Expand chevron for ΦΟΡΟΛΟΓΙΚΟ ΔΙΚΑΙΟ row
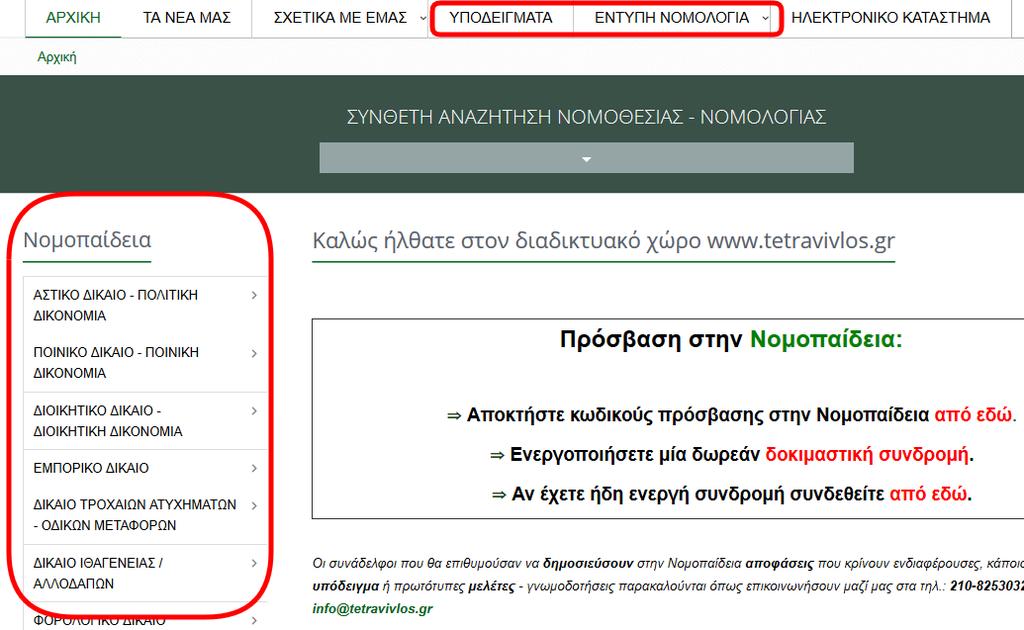 pyautogui.click(x=254, y=620)
